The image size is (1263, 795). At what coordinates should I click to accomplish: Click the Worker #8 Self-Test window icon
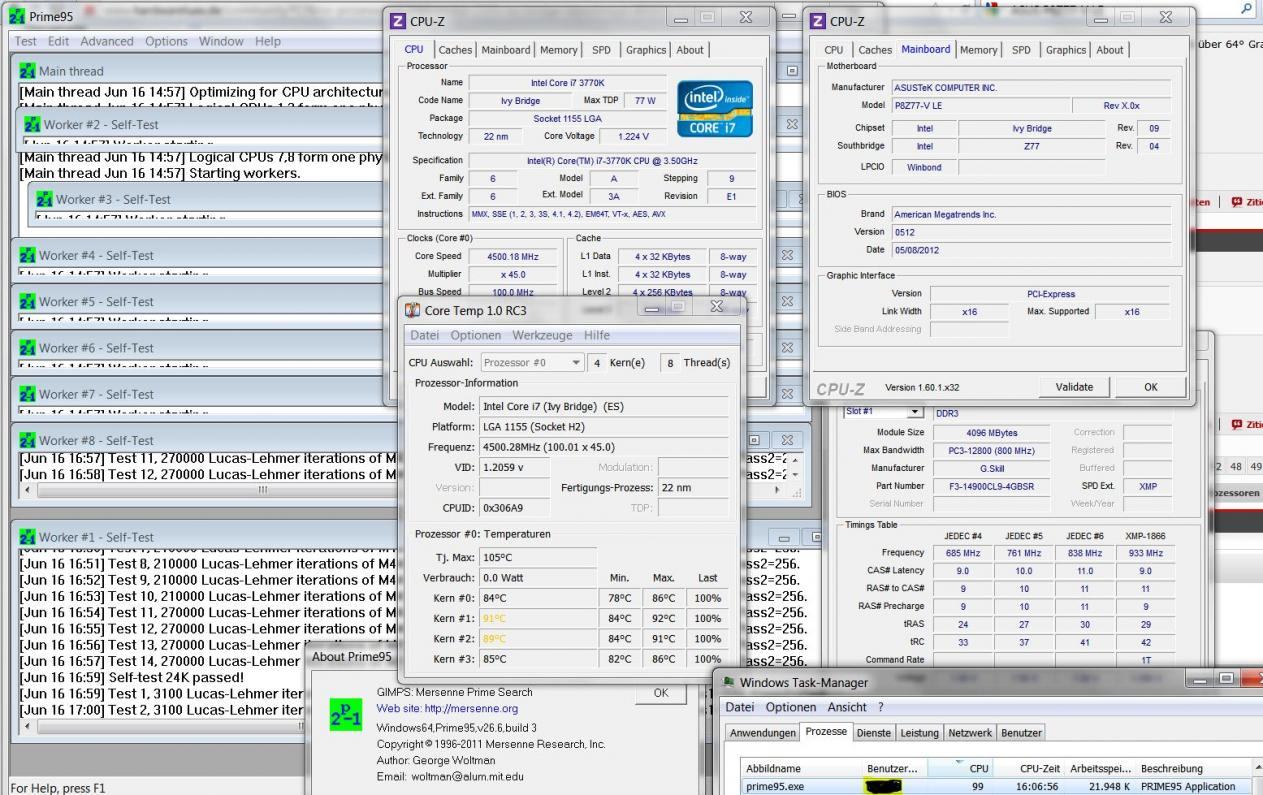[x=28, y=441]
